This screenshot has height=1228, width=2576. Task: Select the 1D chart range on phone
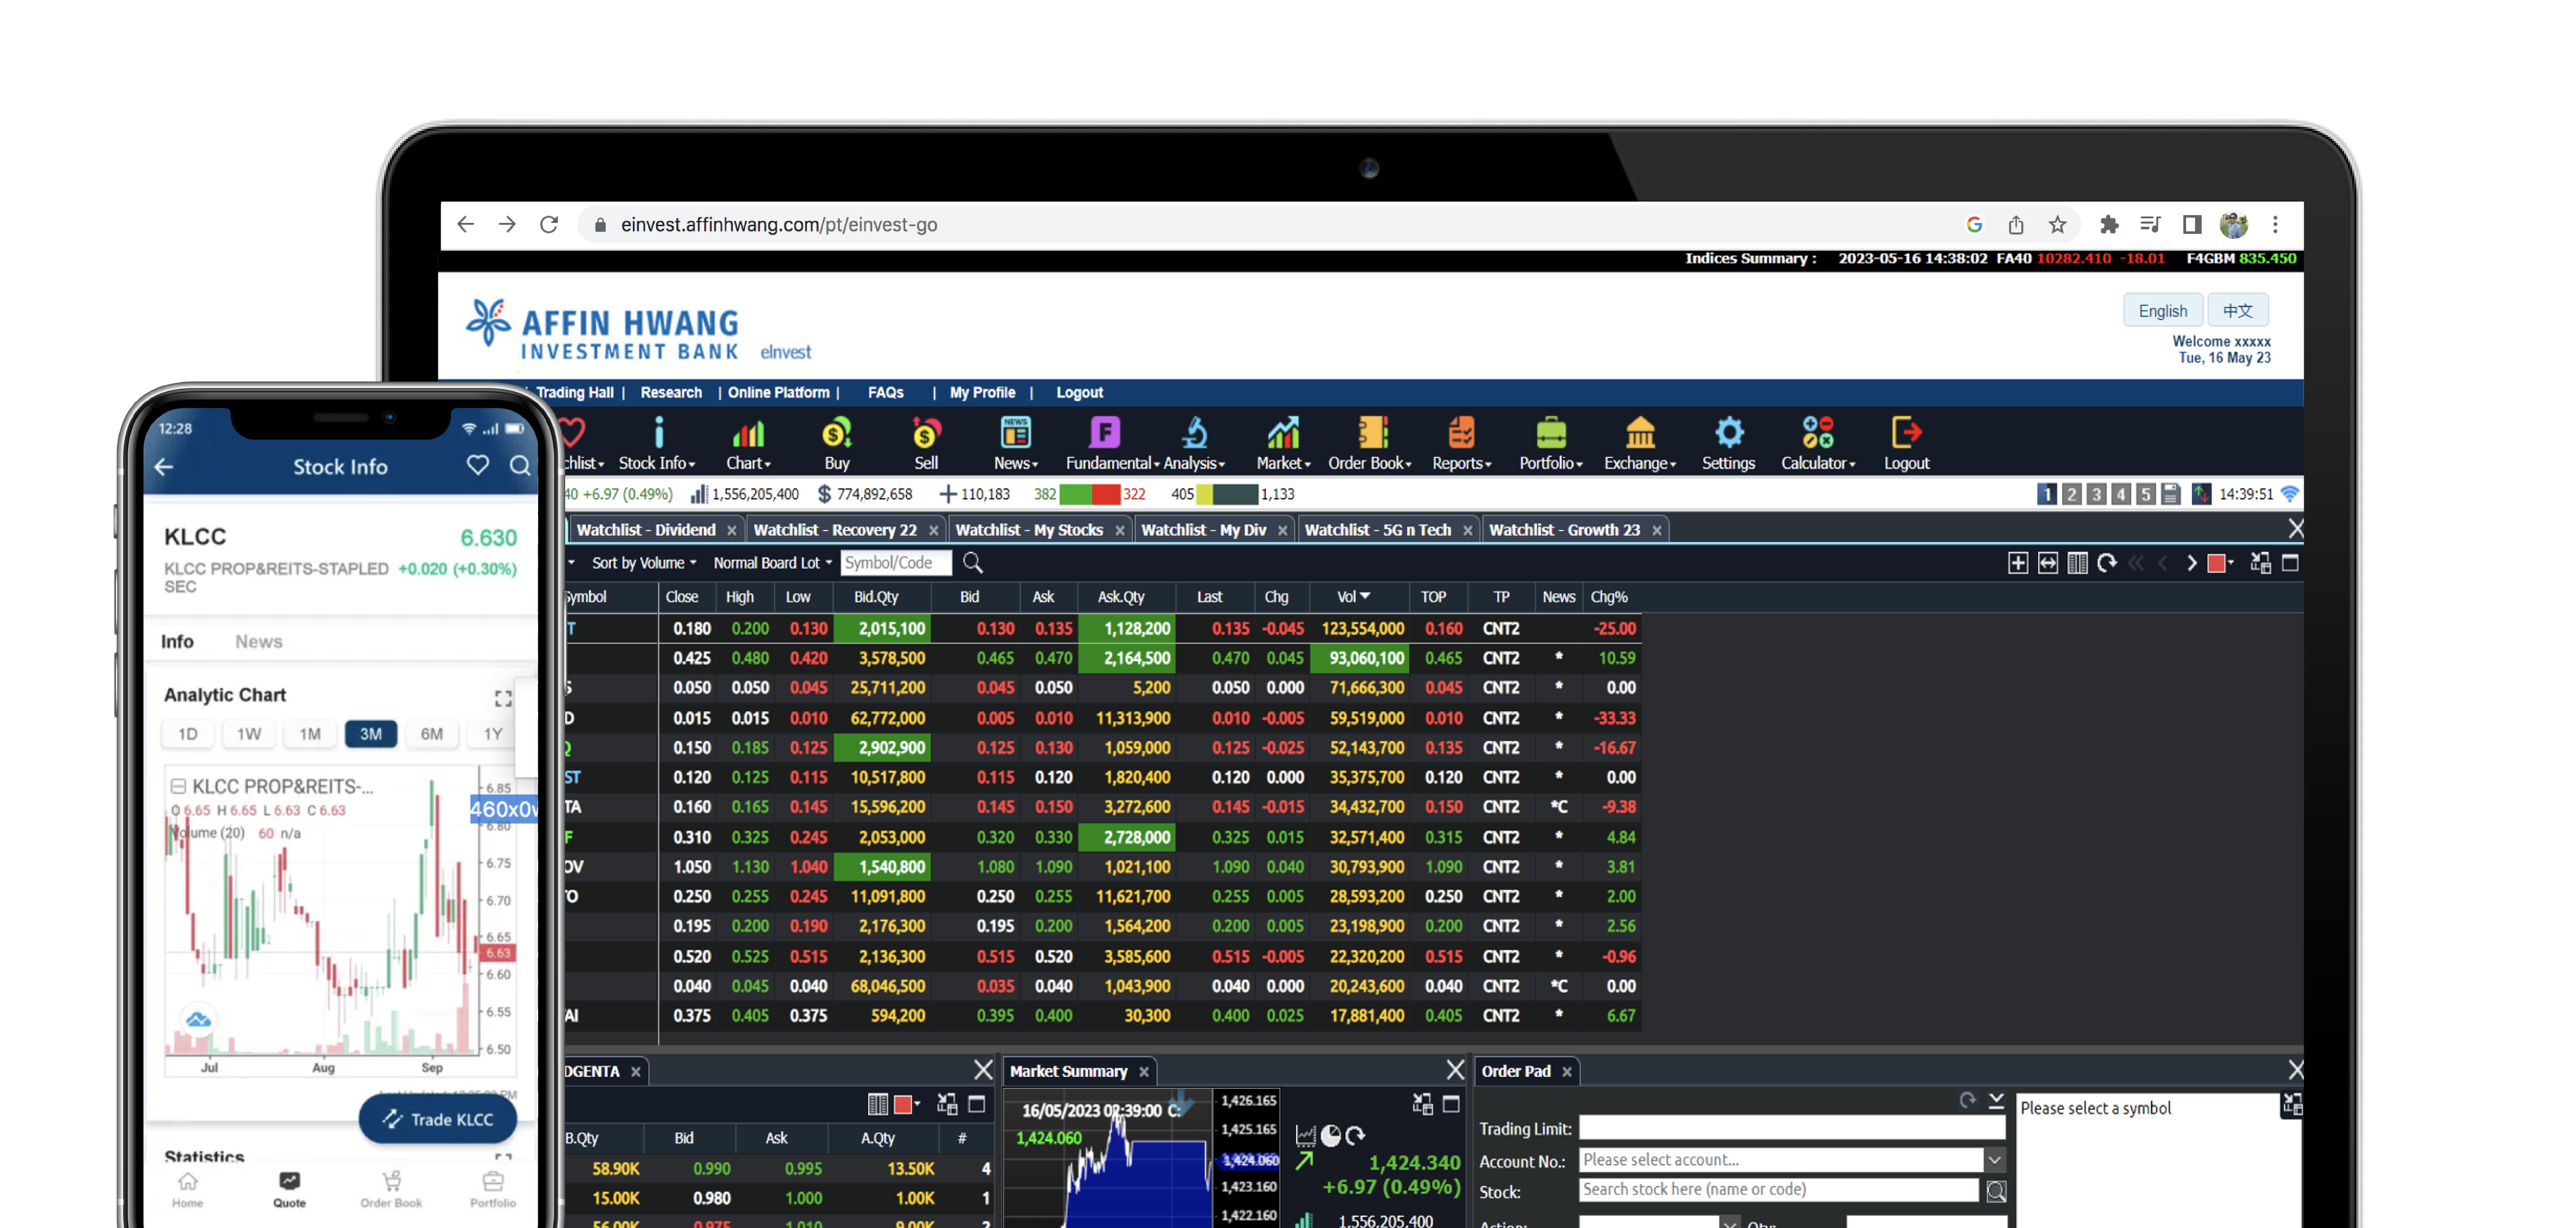click(x=187, y=734)
